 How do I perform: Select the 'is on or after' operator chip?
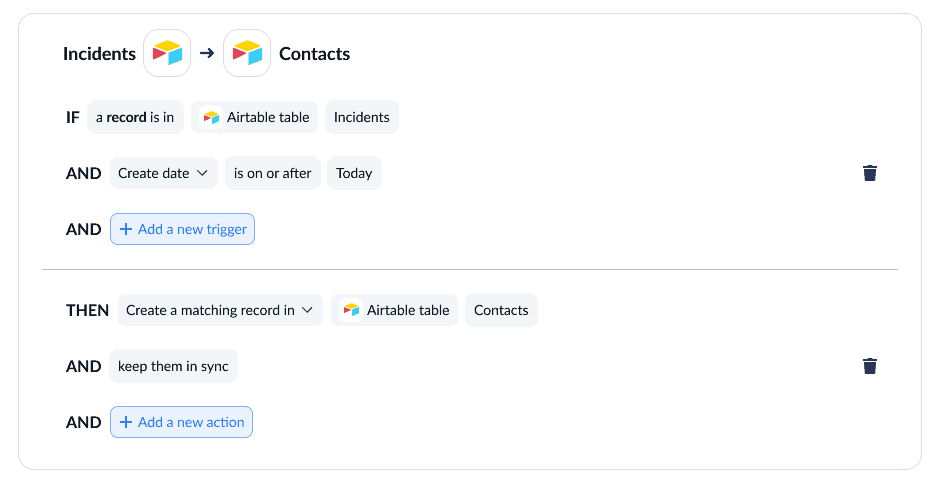click(273, 173)
